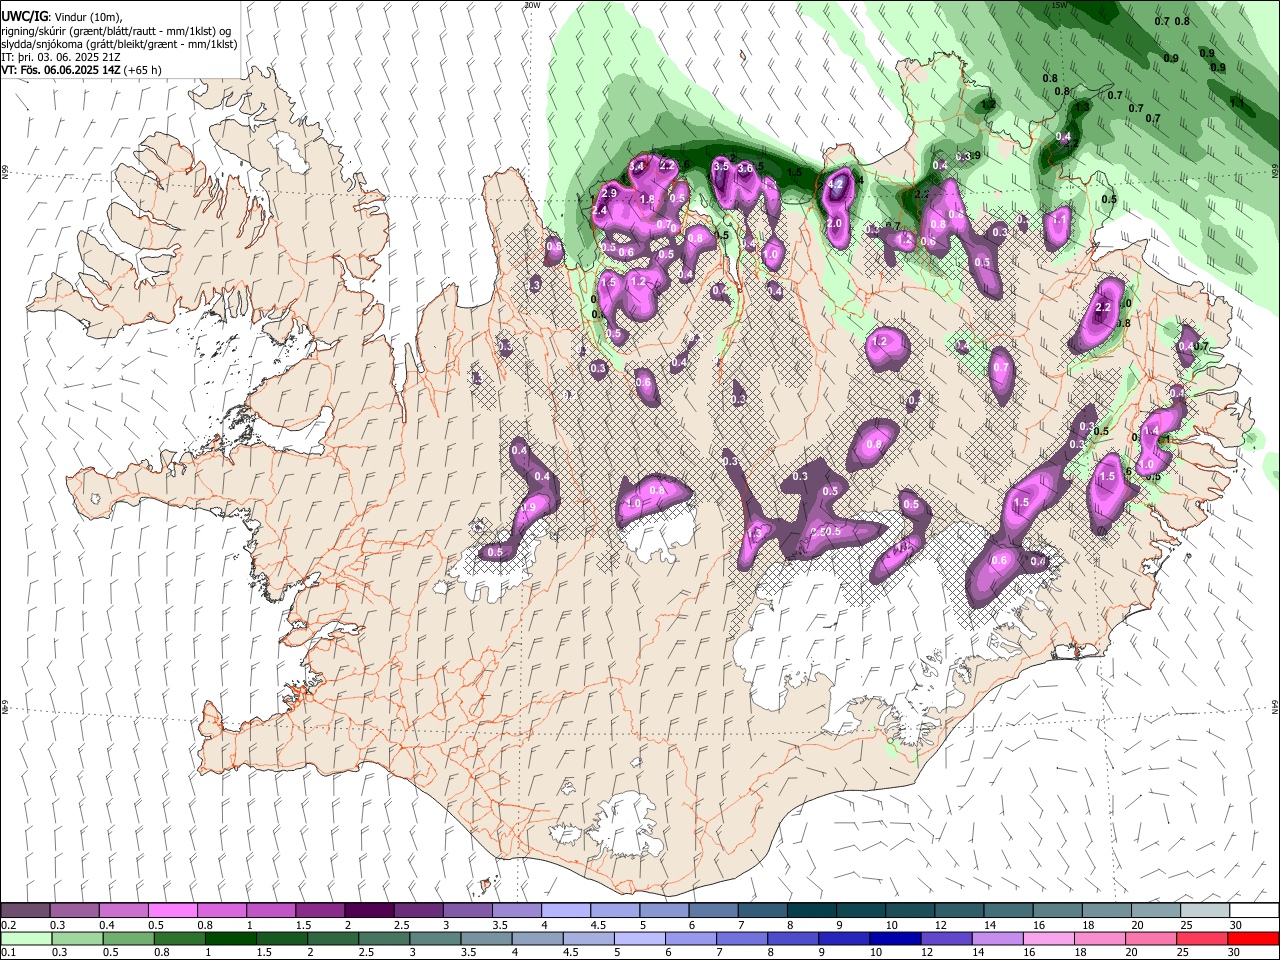Click the 'rigning/skúrir (grænt/blátt/rautt' header line
1280x960 pixels.
coord(117,31)
